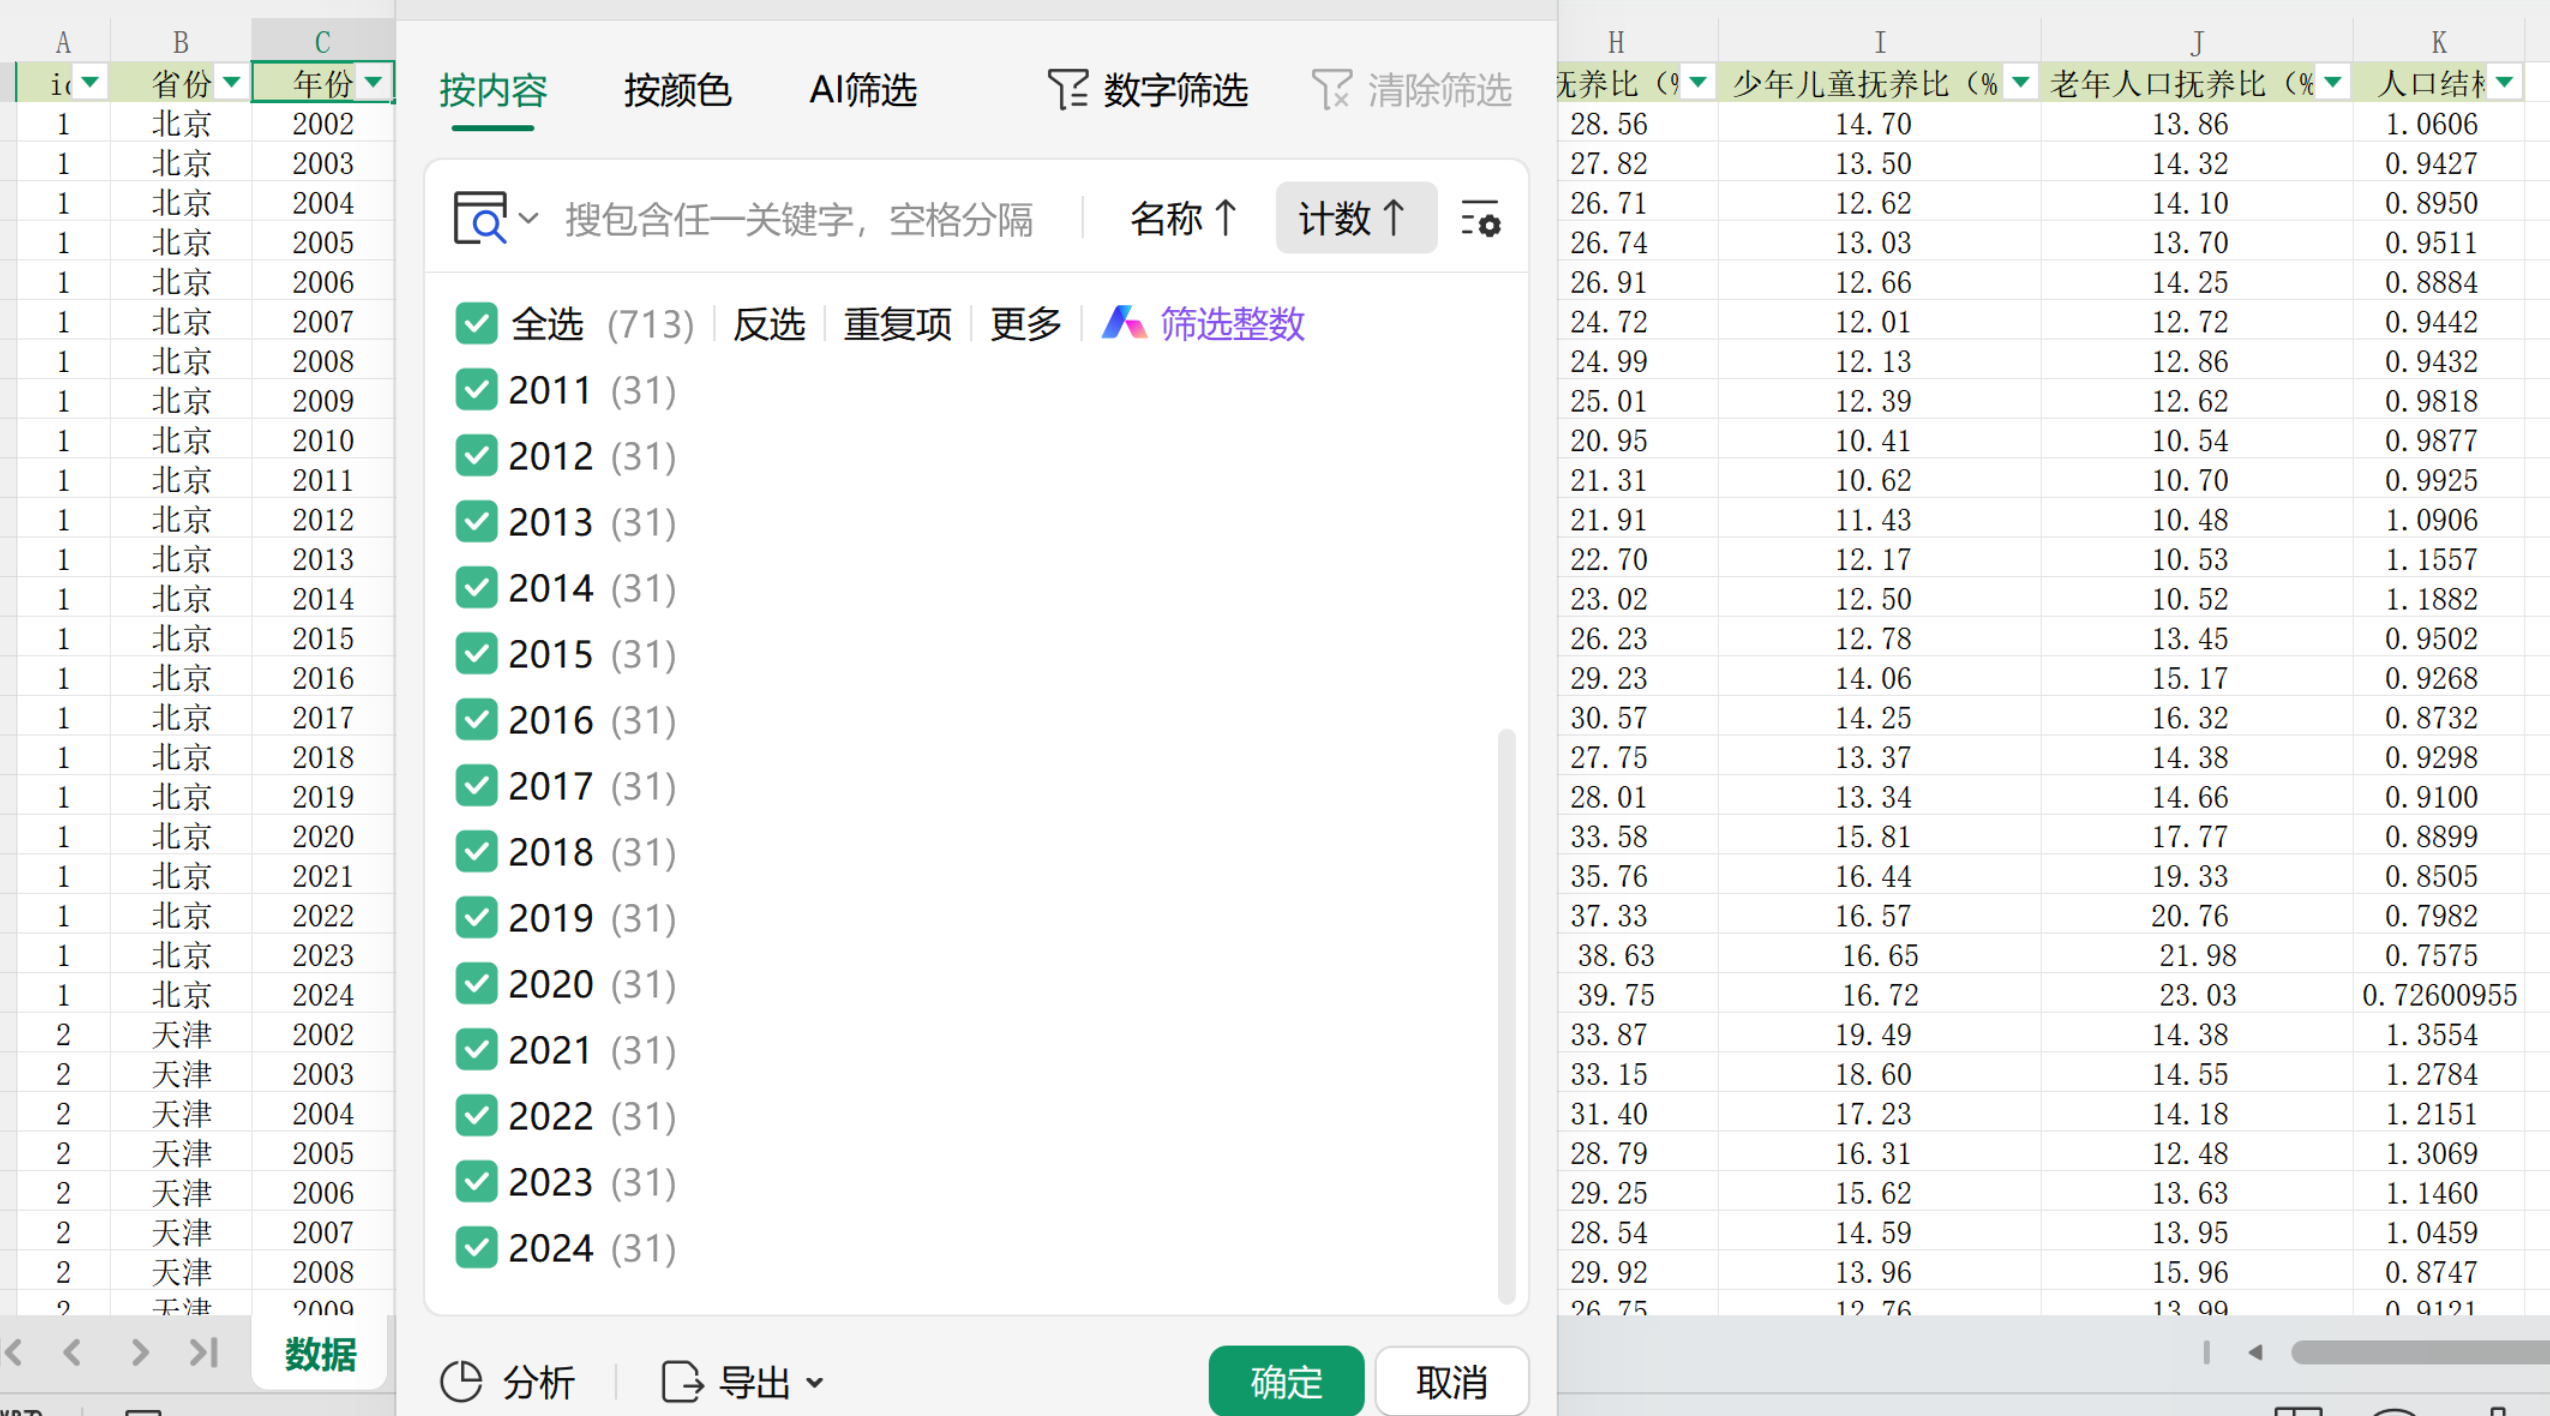
Task: Uncheck the 2011 year checkbox
Action: 476,389
